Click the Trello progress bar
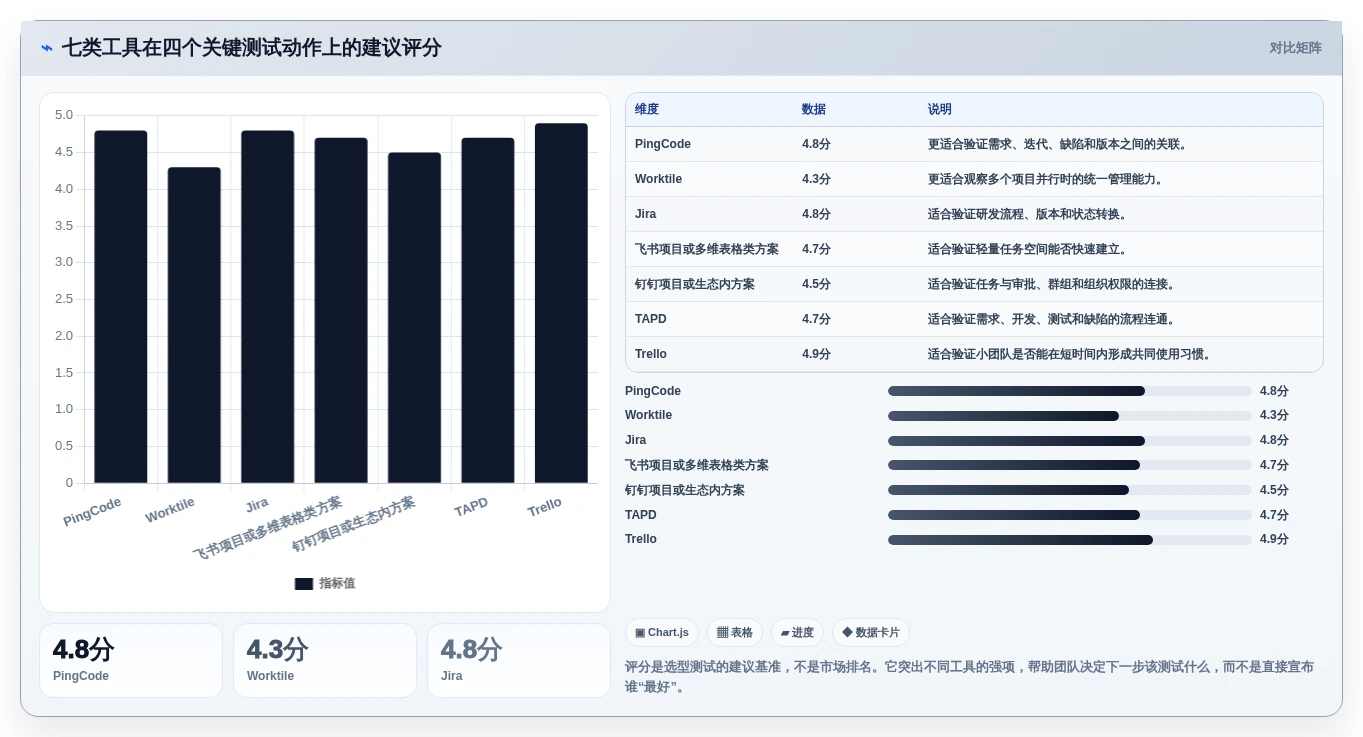The width and height of the screenshot is (1363, 737). coord(1070,540)
